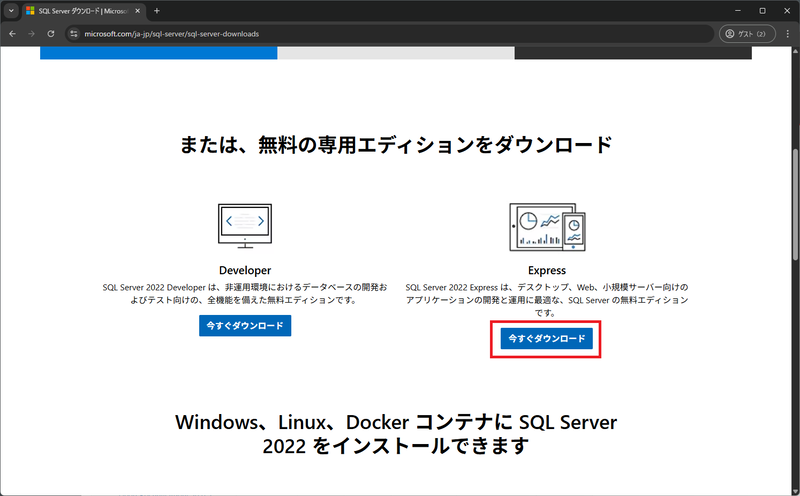The image size is (800, 496).
Task: Select the SQL Server ダウンロード tab
Action: pyautogui.click(x=83, y=11)
